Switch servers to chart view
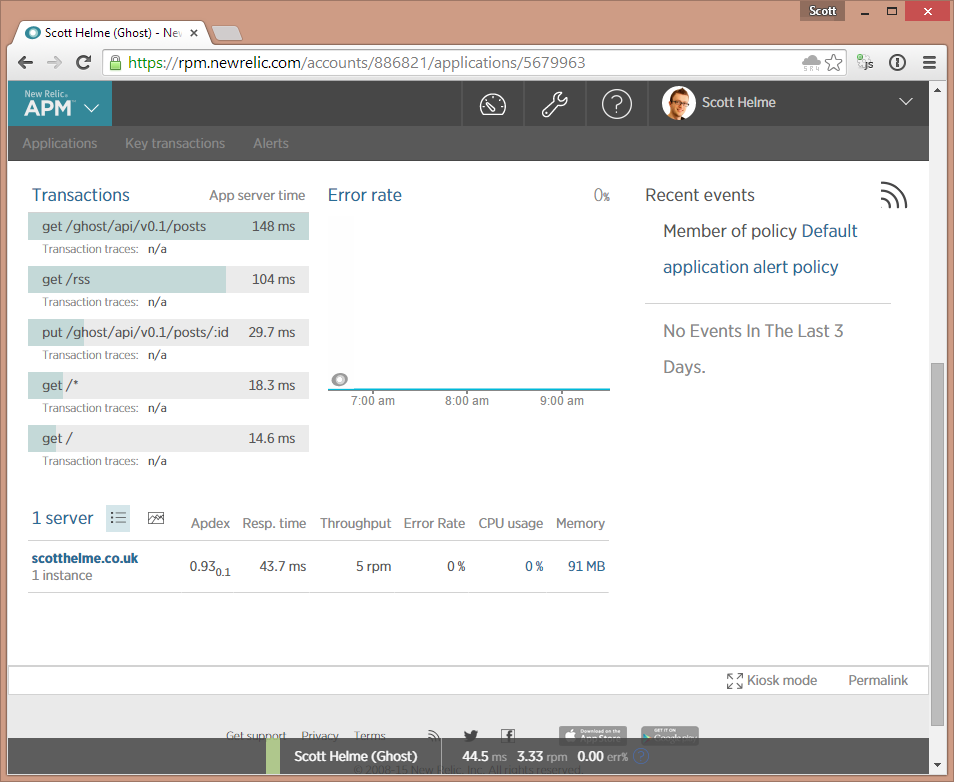 (x=156, y=518)
